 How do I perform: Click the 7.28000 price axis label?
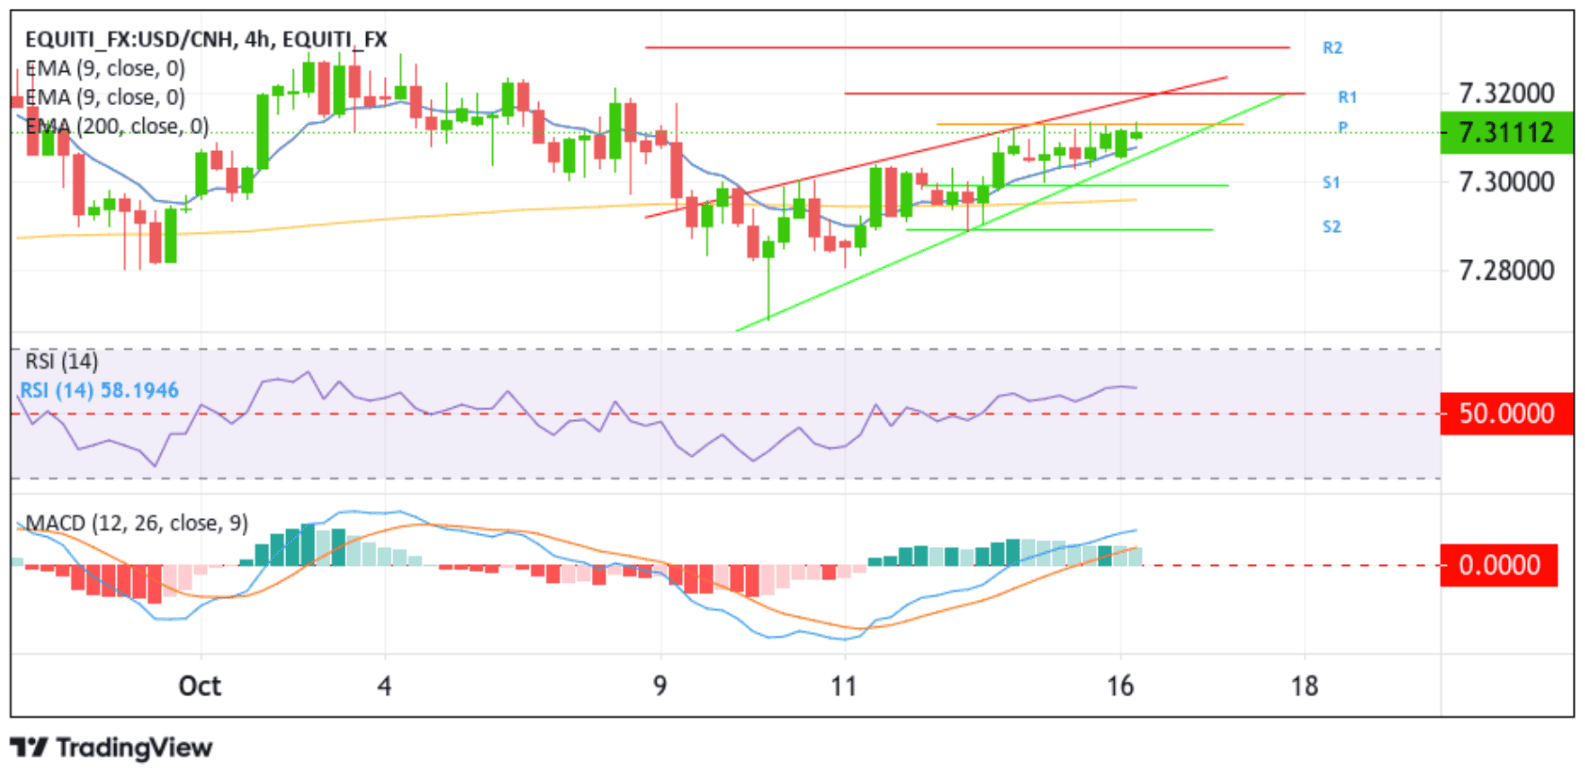tap(1506, 270)
